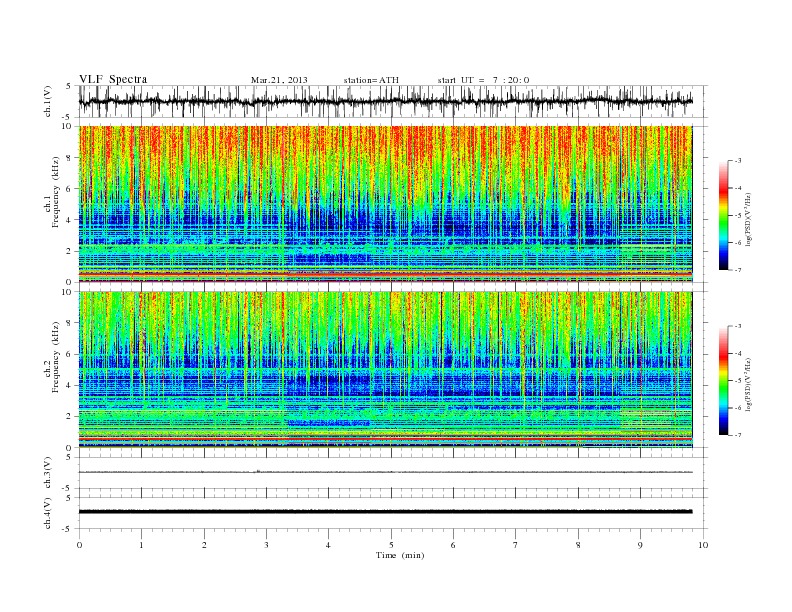This screenshot has height=612, width=792.
Task: Click the "-7" tick on ch.1 color bar
Action: point(739,270)
